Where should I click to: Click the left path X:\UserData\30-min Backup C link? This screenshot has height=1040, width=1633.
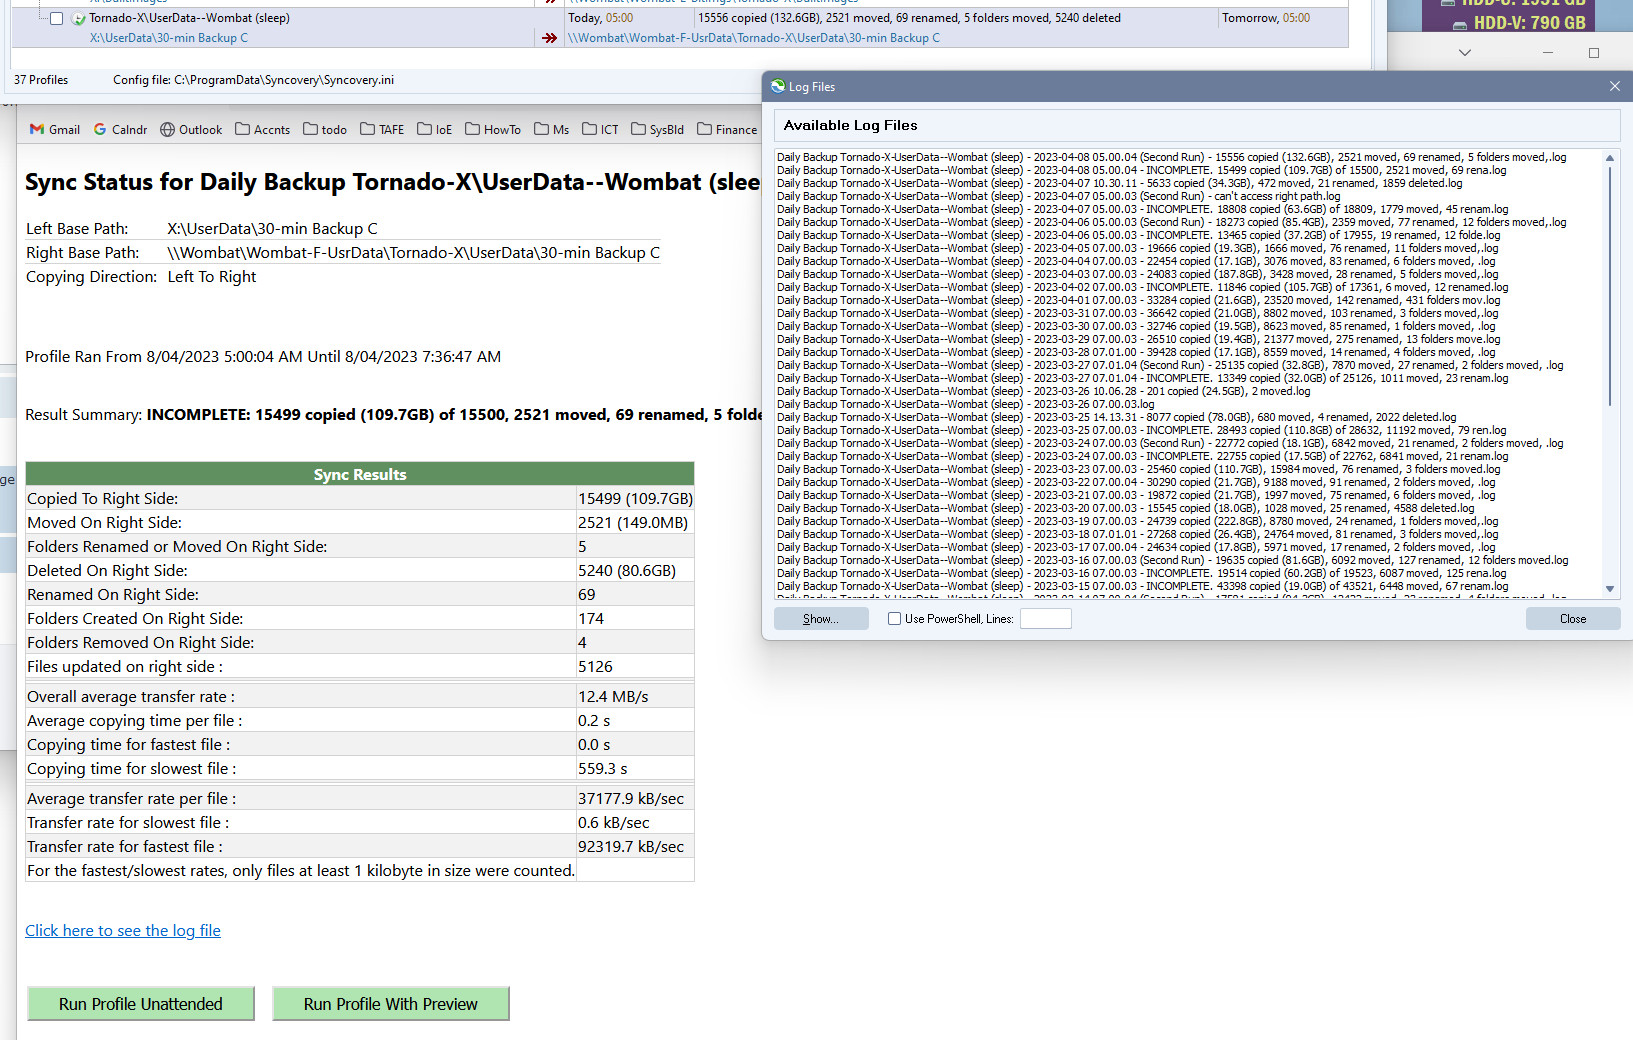tap(169, 38)
